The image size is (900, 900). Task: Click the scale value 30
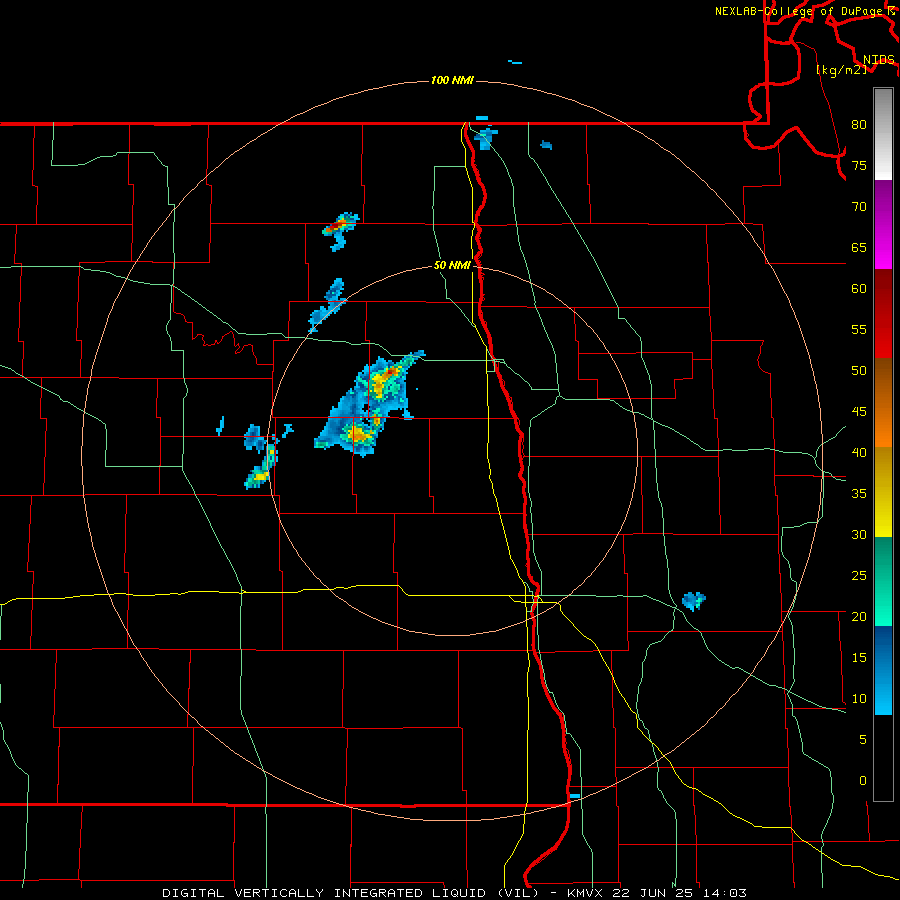pos(859,534)
